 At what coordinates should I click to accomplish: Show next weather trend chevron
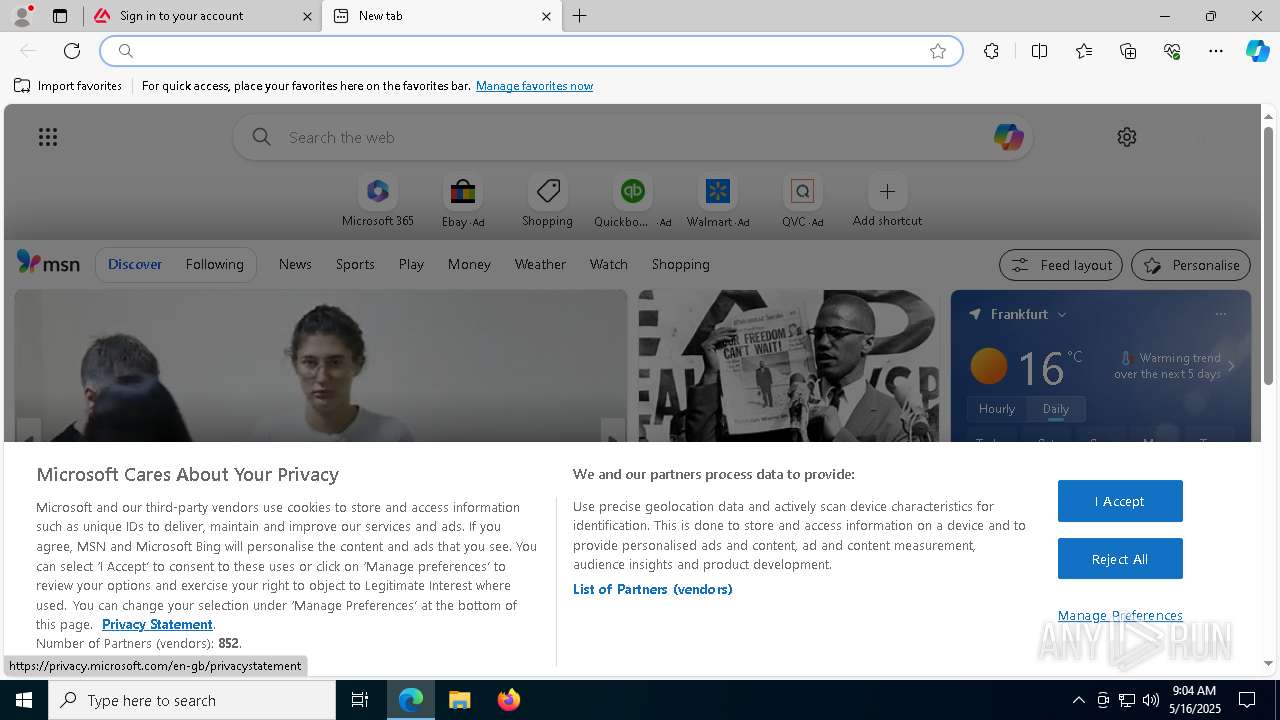[x=1231, y=367]
